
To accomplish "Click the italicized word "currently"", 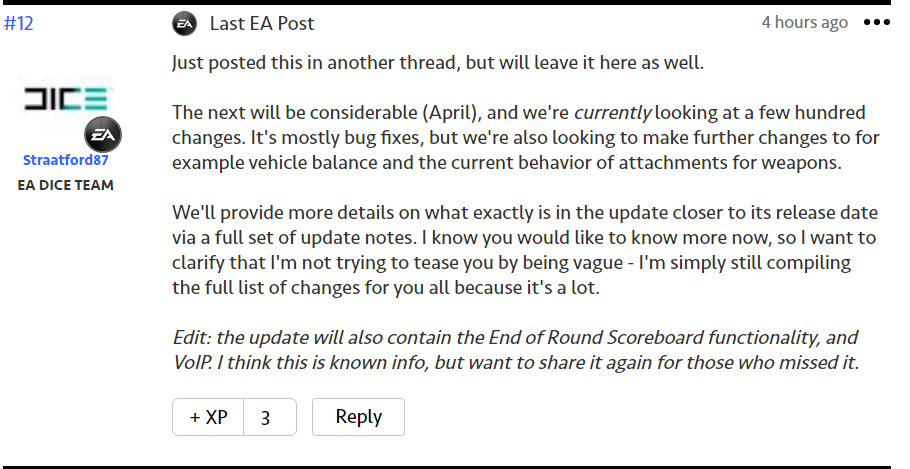I will pos(610,113).
